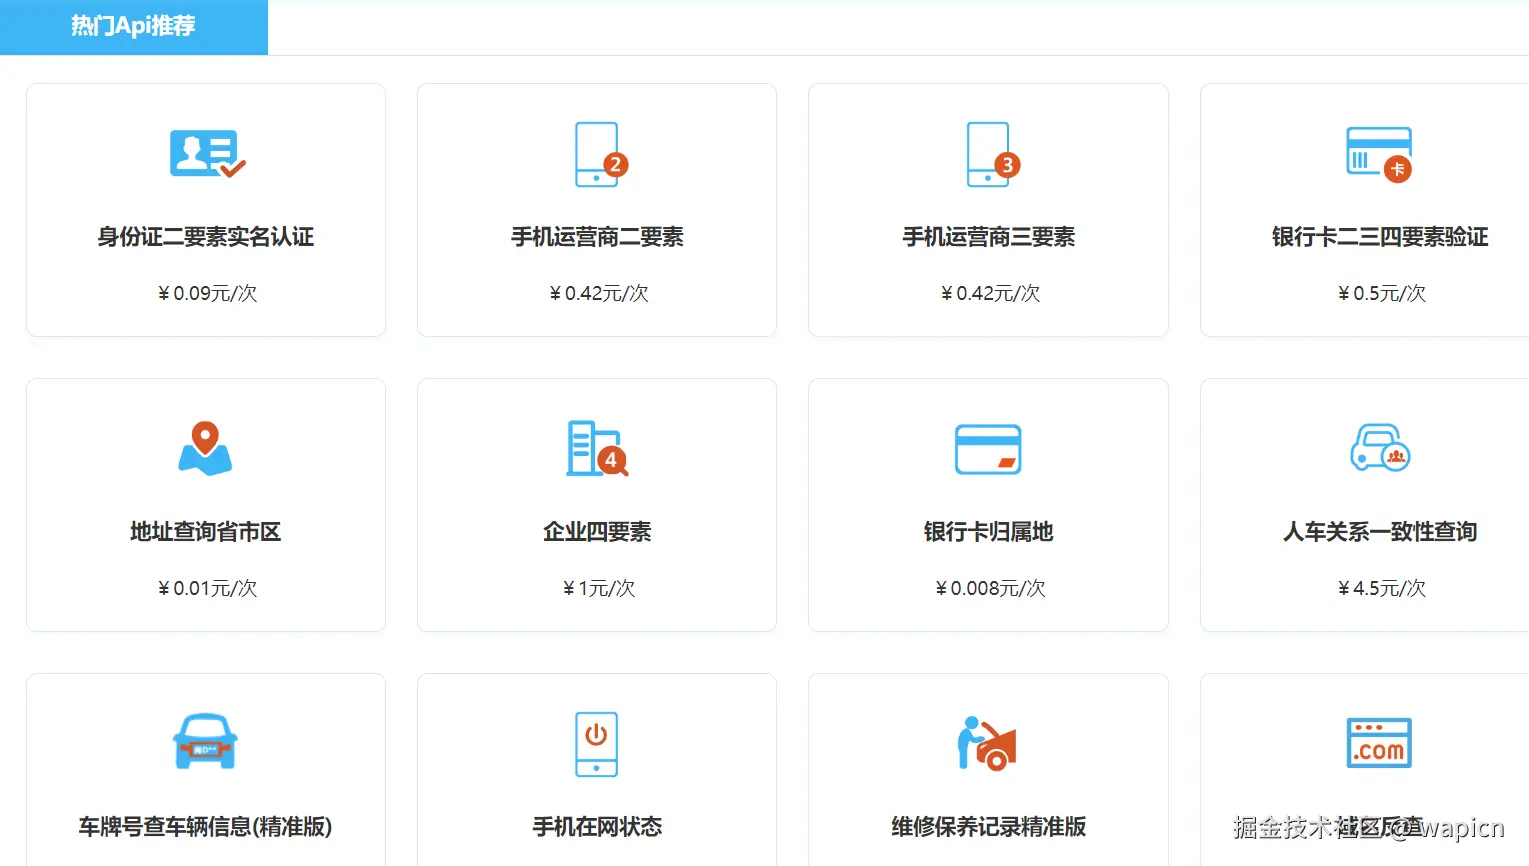Click the 人车关系一致性查询 title text
The width and height of the screenshot is (1529, 866).
pos(1379,532)
